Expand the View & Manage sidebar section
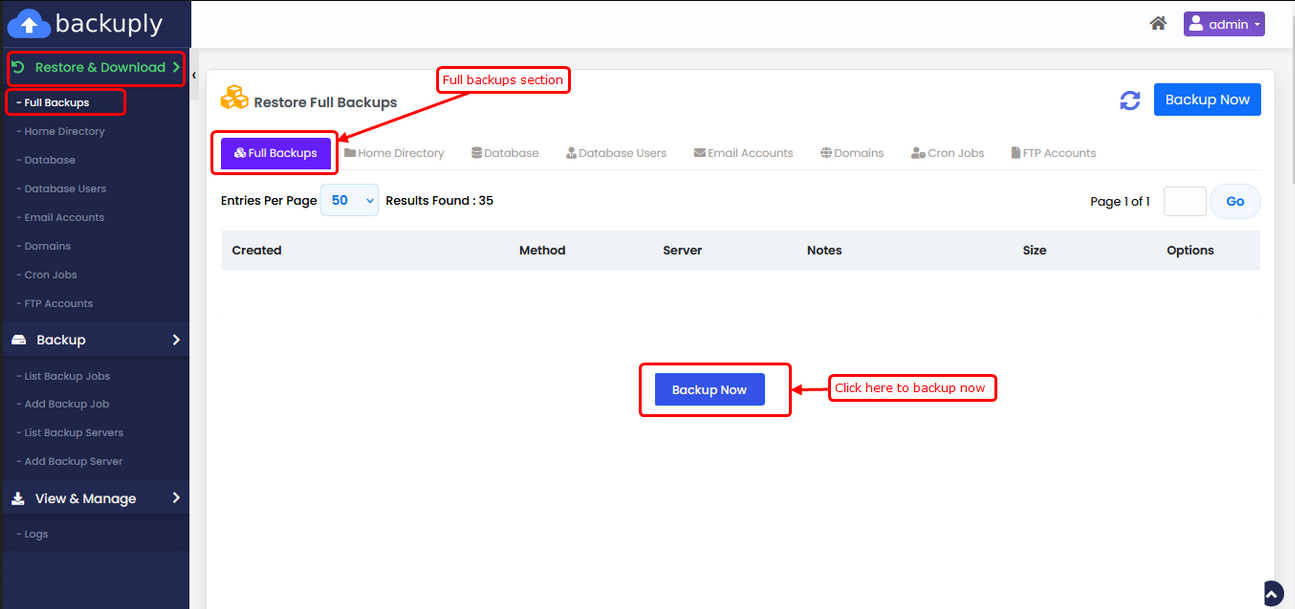The width and height of the screenshot is (1295, 609). click(x=95, y=498)
